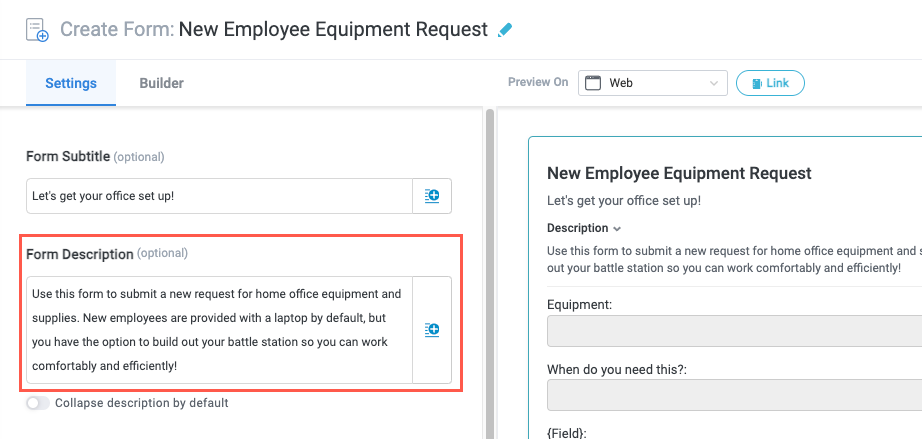
Task: Collapse the Description section in the preview
Action: (617, 228)
